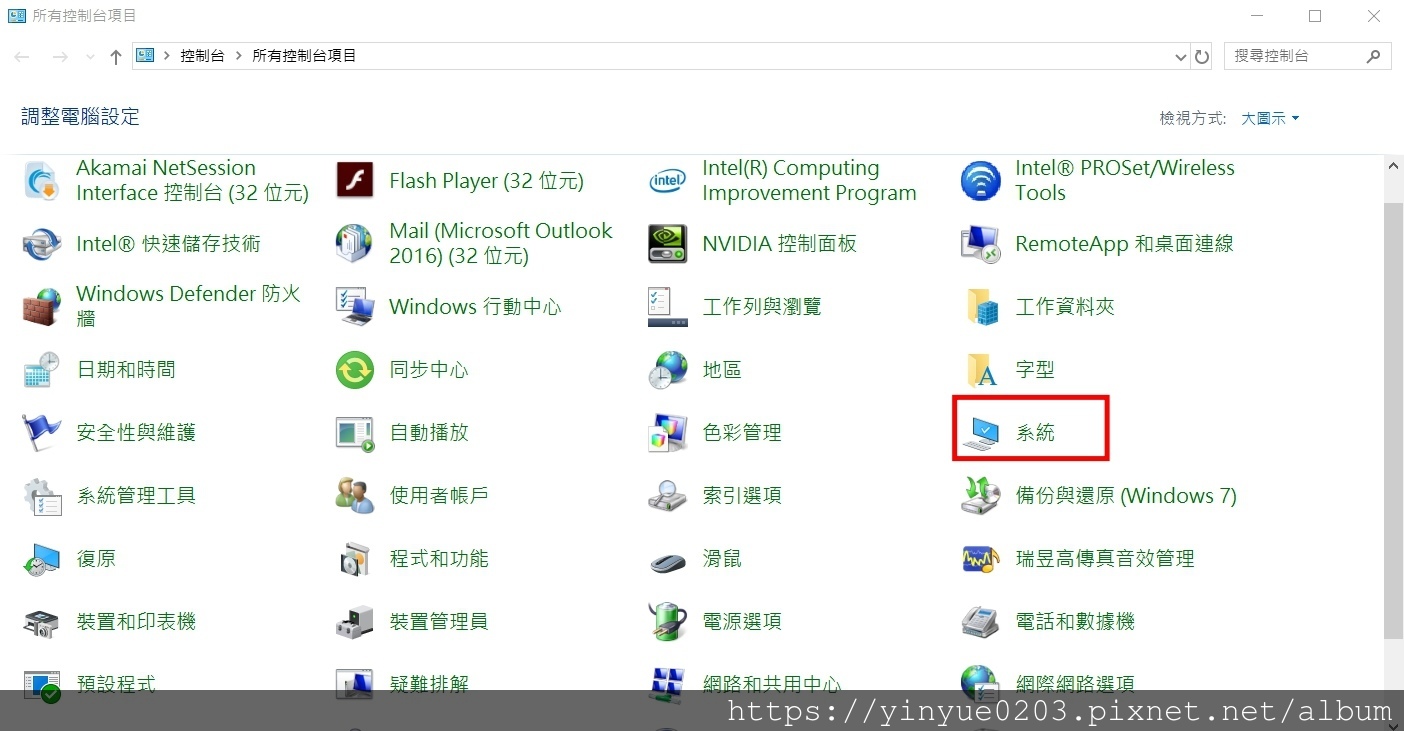Click the 同步中心 text label
1404x731 pixels.
(429, 370)
